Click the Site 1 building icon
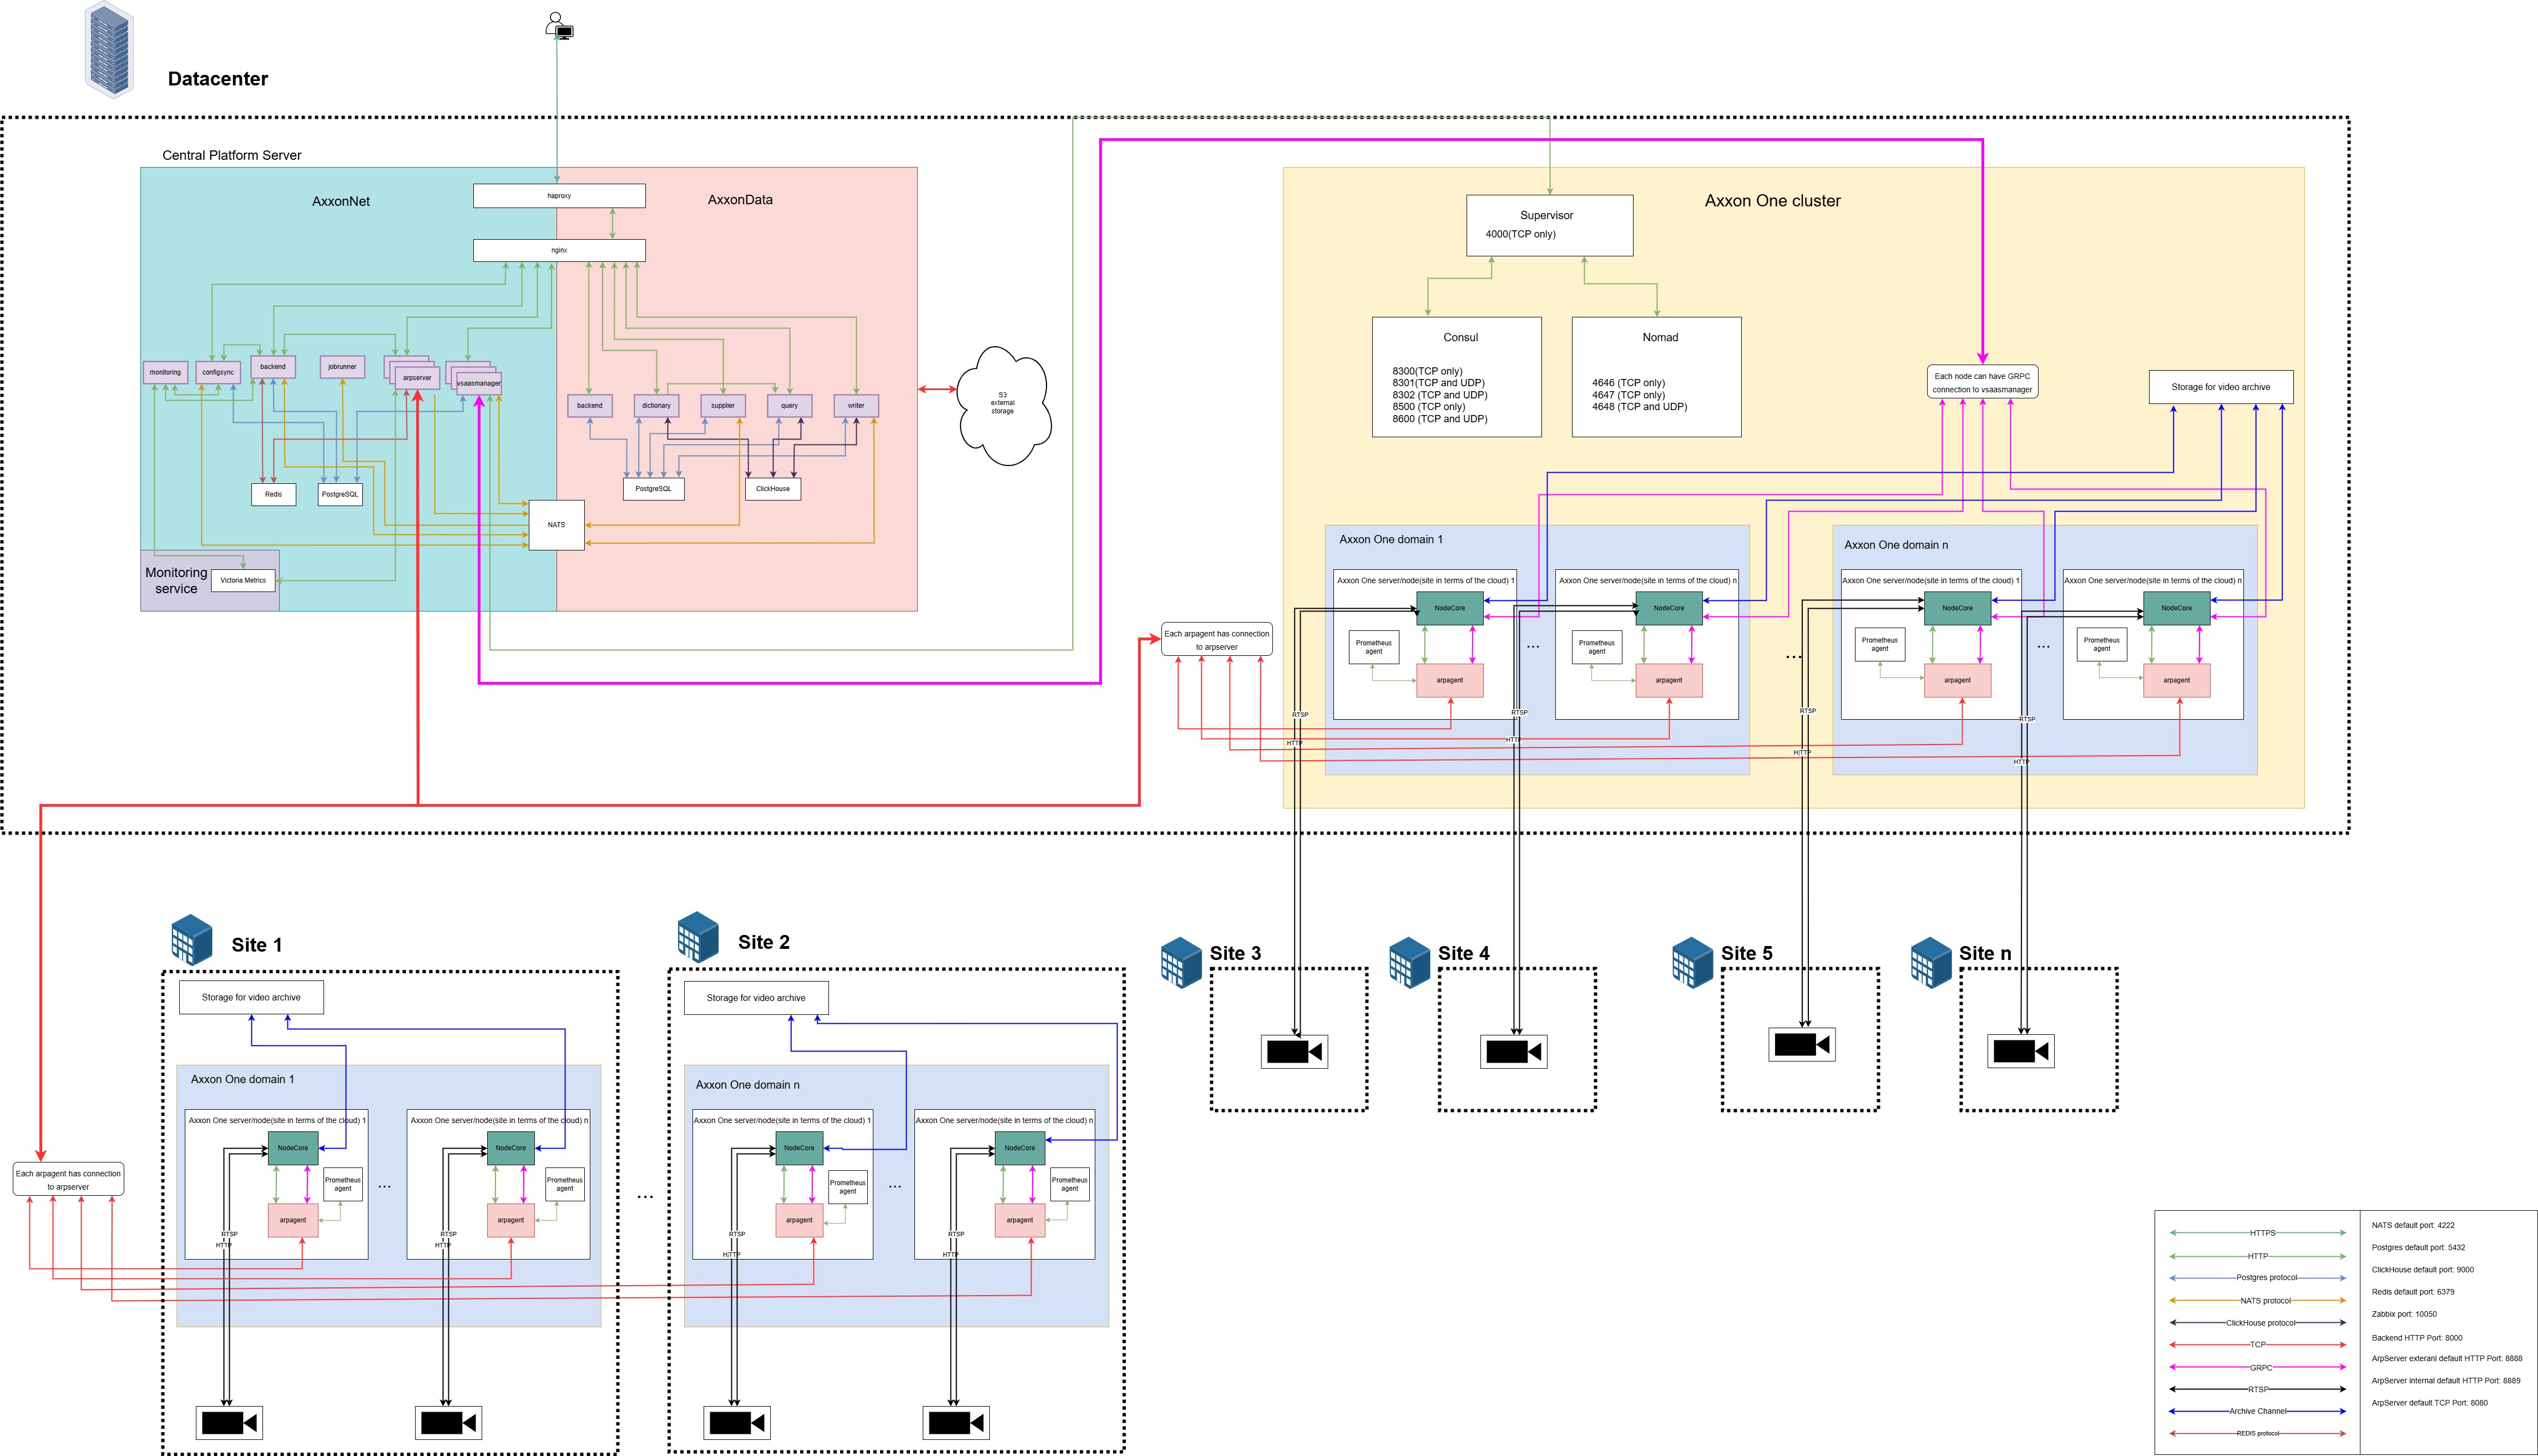2538x1456 pixels. (x=191, y=939)
